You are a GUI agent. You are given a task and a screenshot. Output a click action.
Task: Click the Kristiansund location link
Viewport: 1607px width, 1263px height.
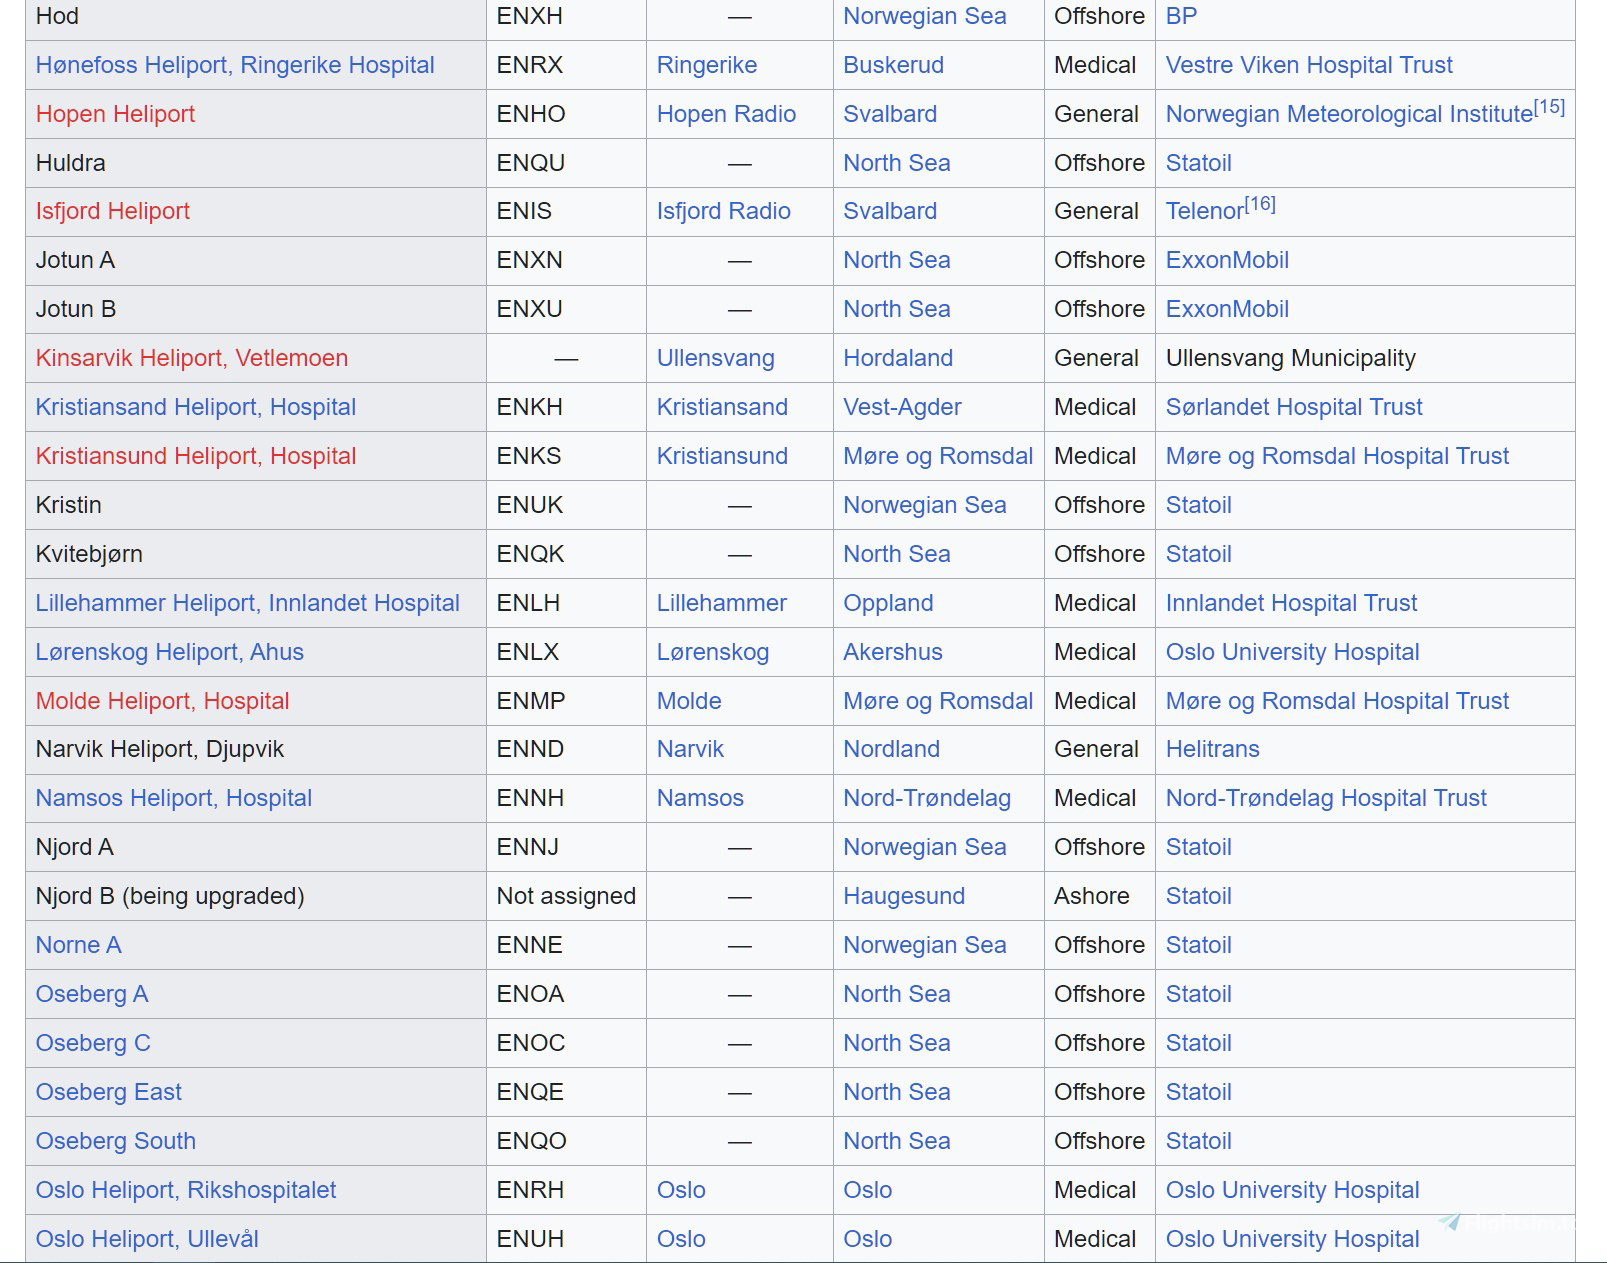tap(722, 456)
